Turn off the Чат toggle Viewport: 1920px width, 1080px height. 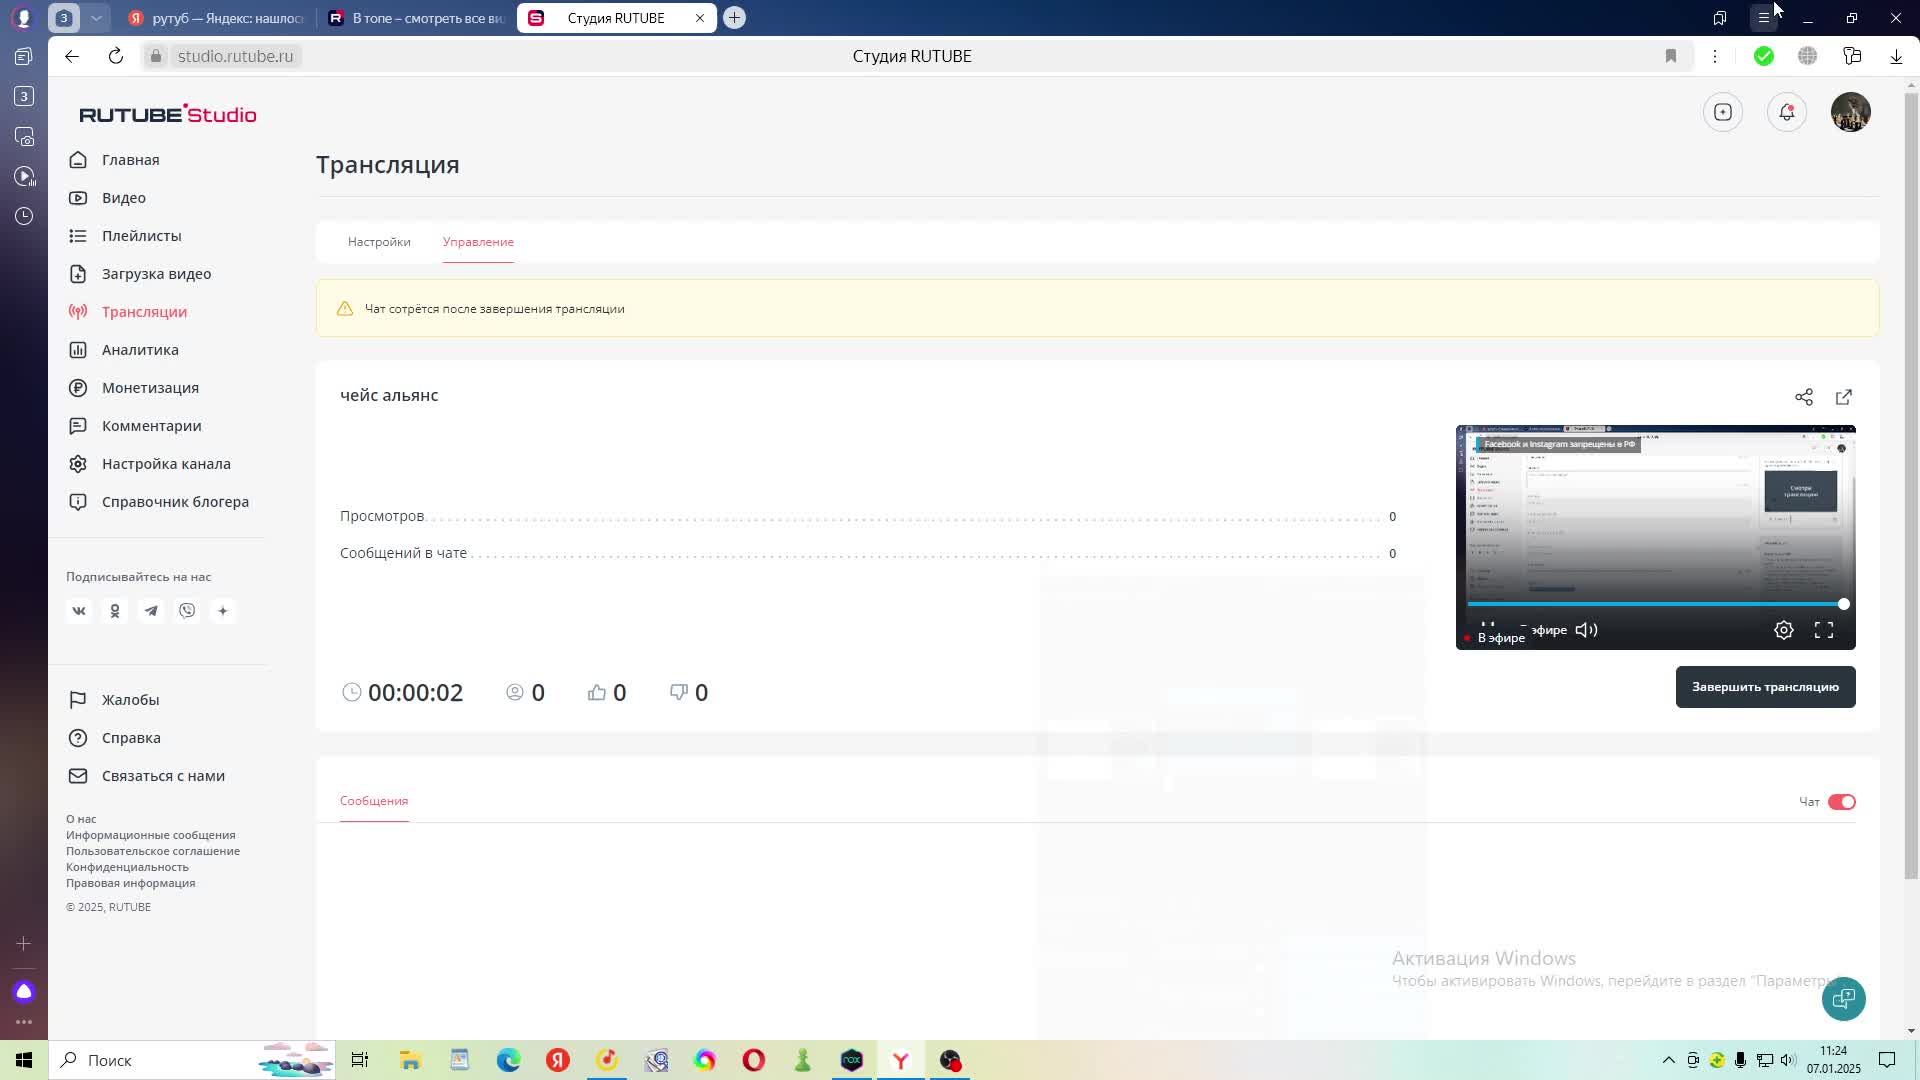point(1841,802)
